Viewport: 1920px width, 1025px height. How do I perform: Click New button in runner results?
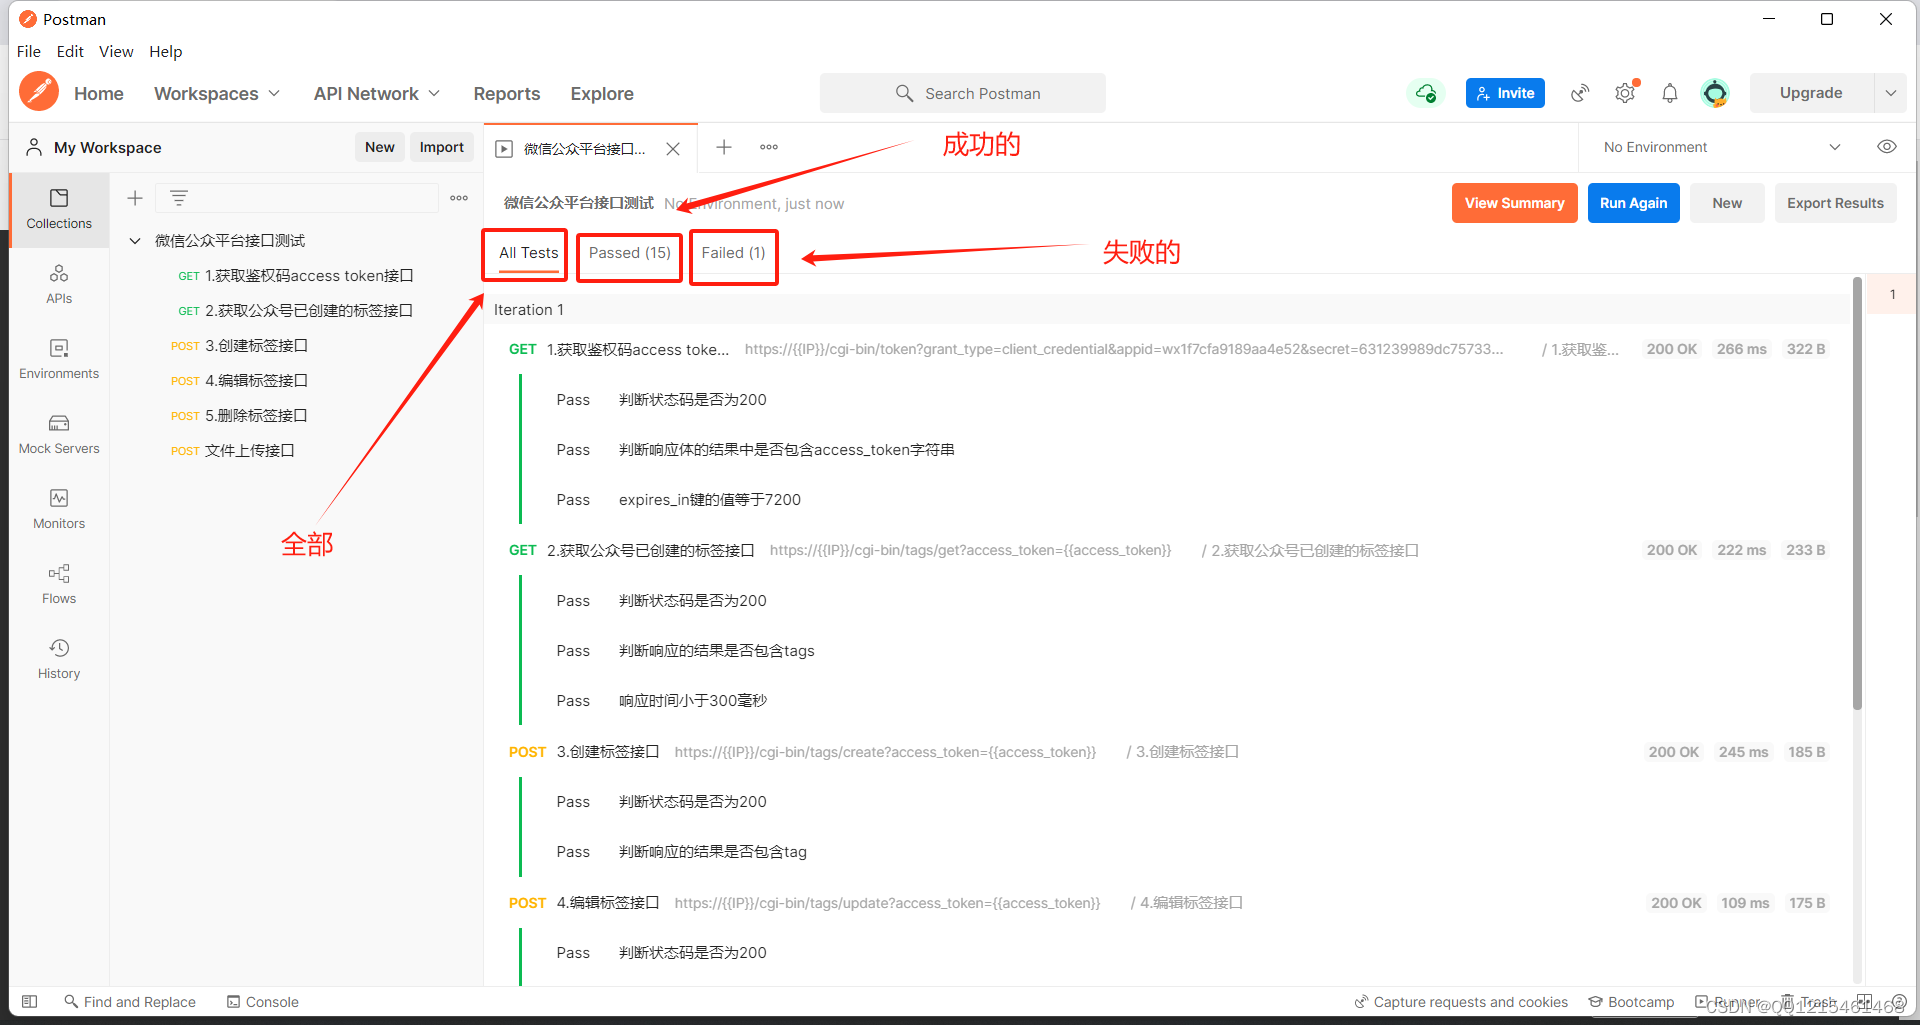pyautogui.click(x=1727, y=203)
